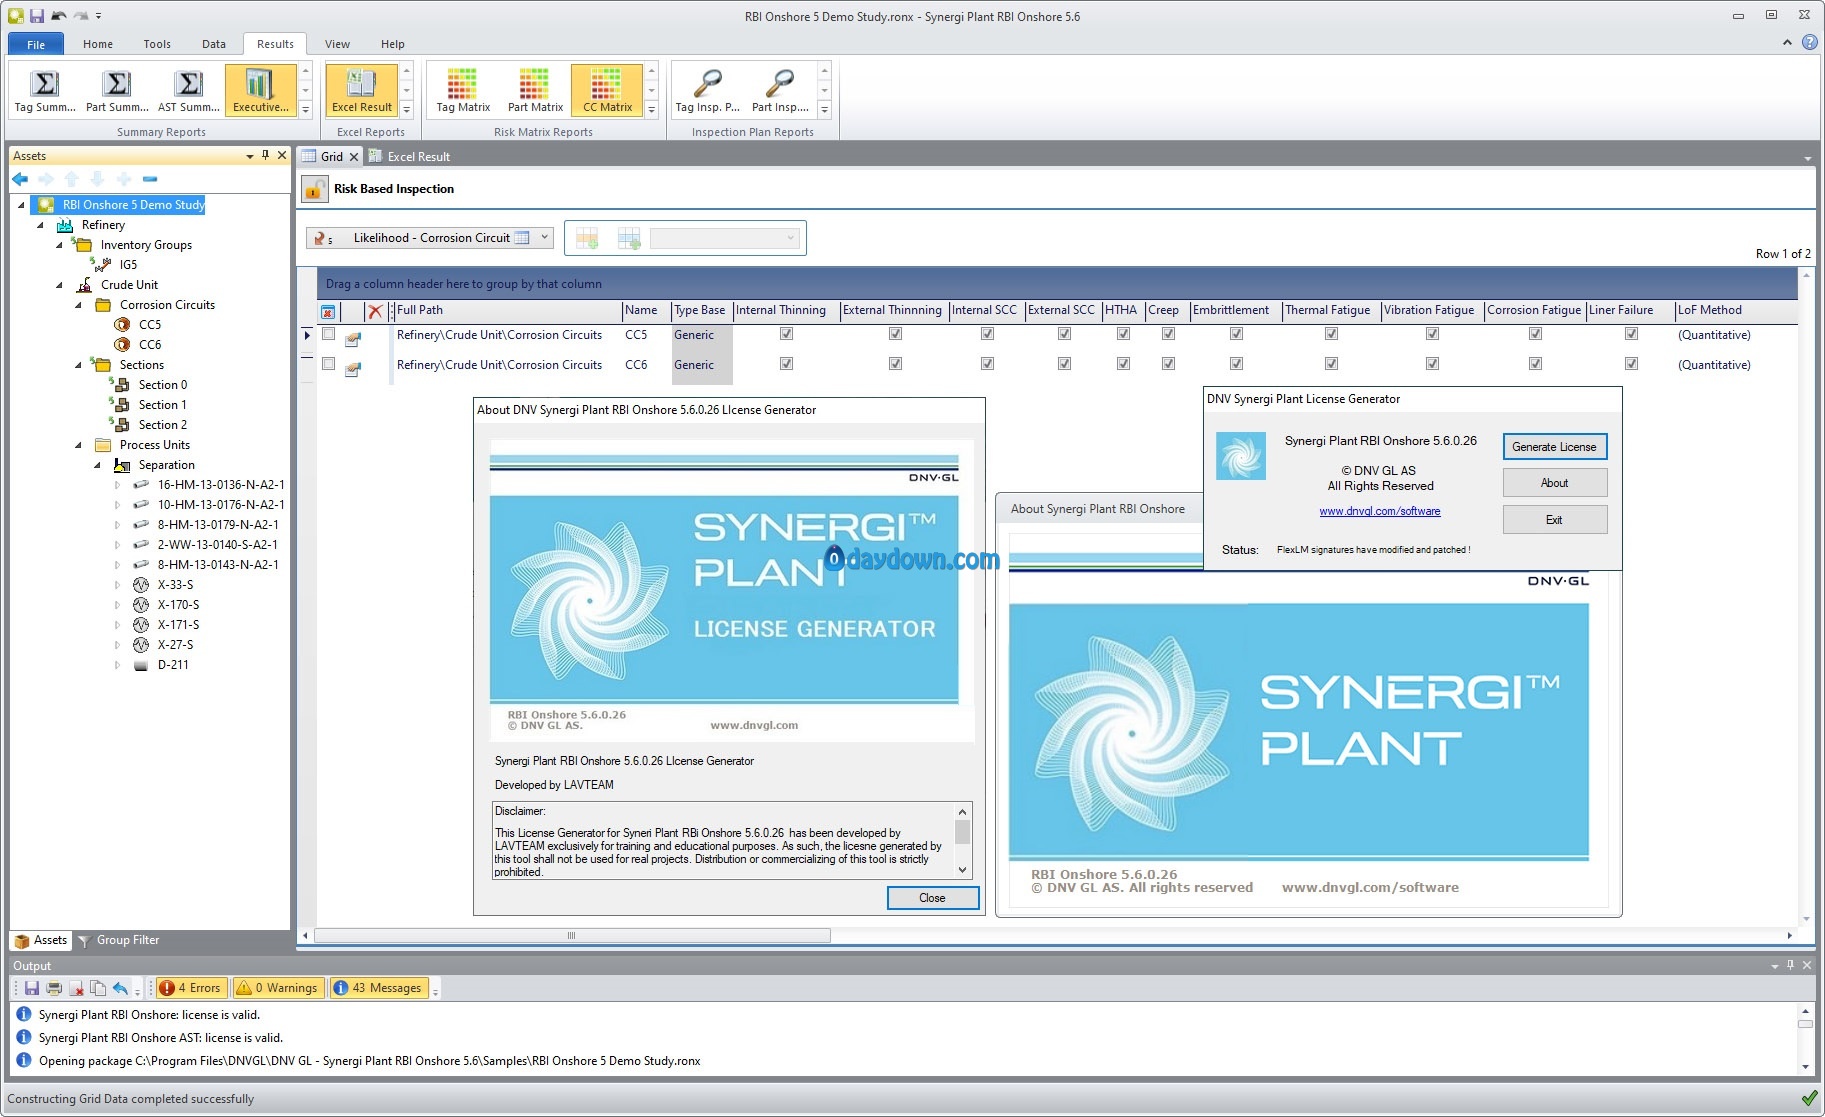This screenshot has height=1117, width=1825.
Task: Click the save icon in Output toolbar
Action: [32, 988]
